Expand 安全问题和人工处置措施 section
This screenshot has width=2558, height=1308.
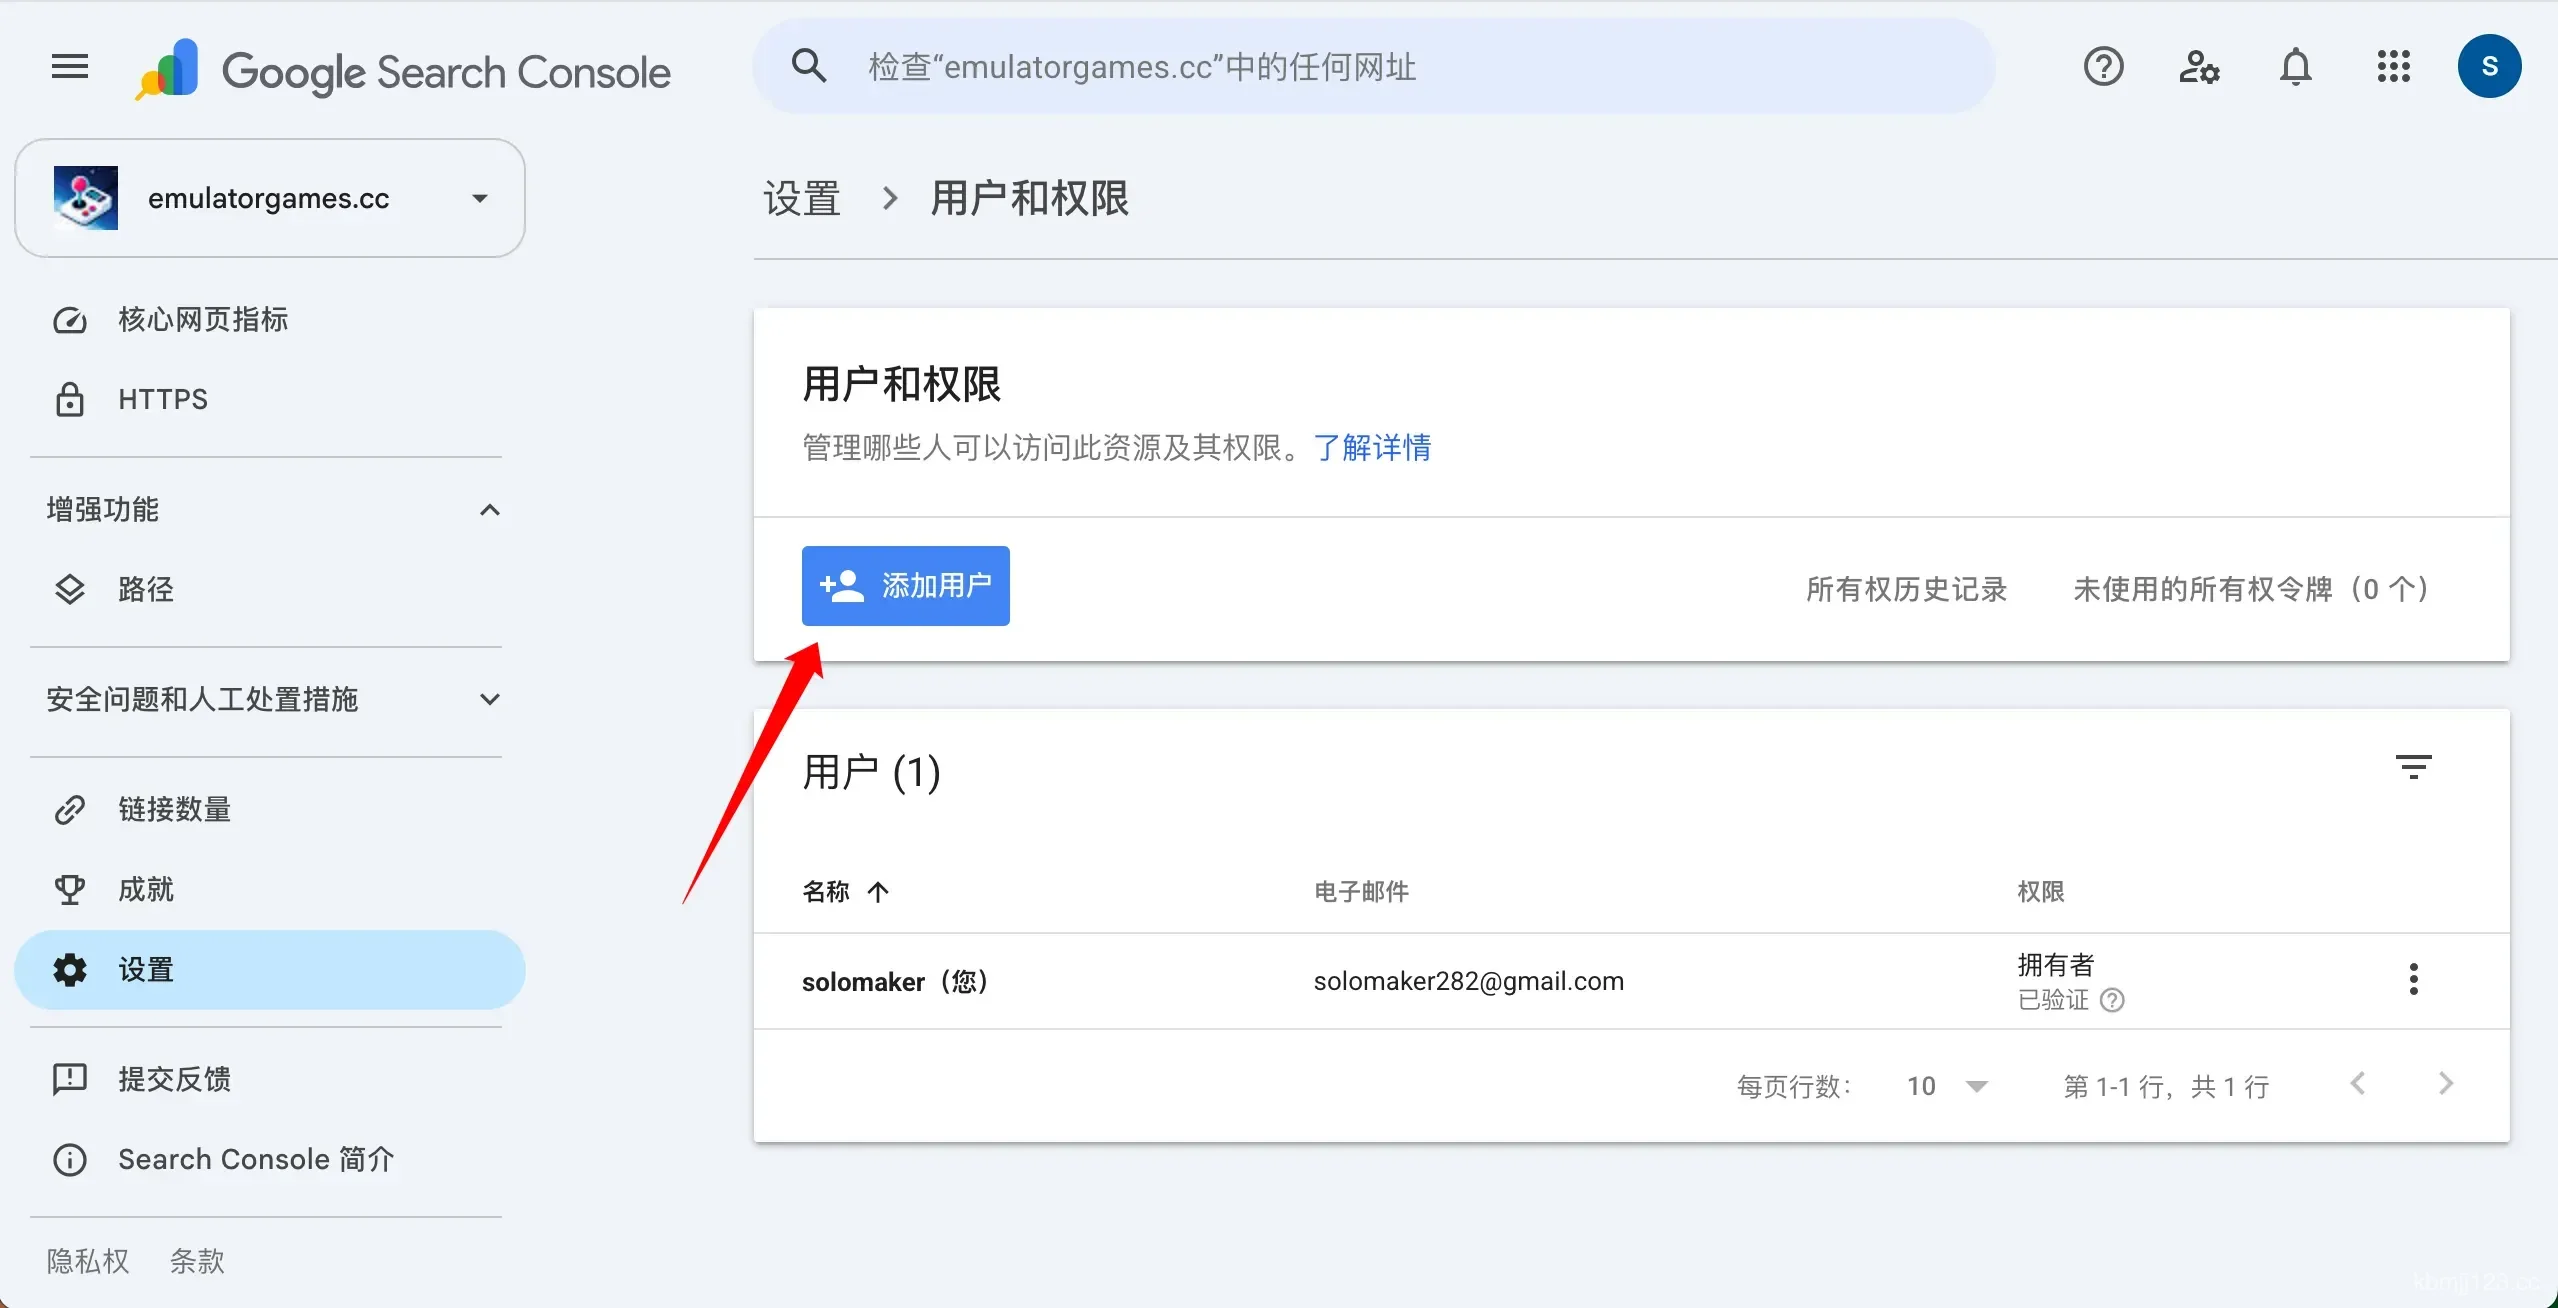point(489,700)
